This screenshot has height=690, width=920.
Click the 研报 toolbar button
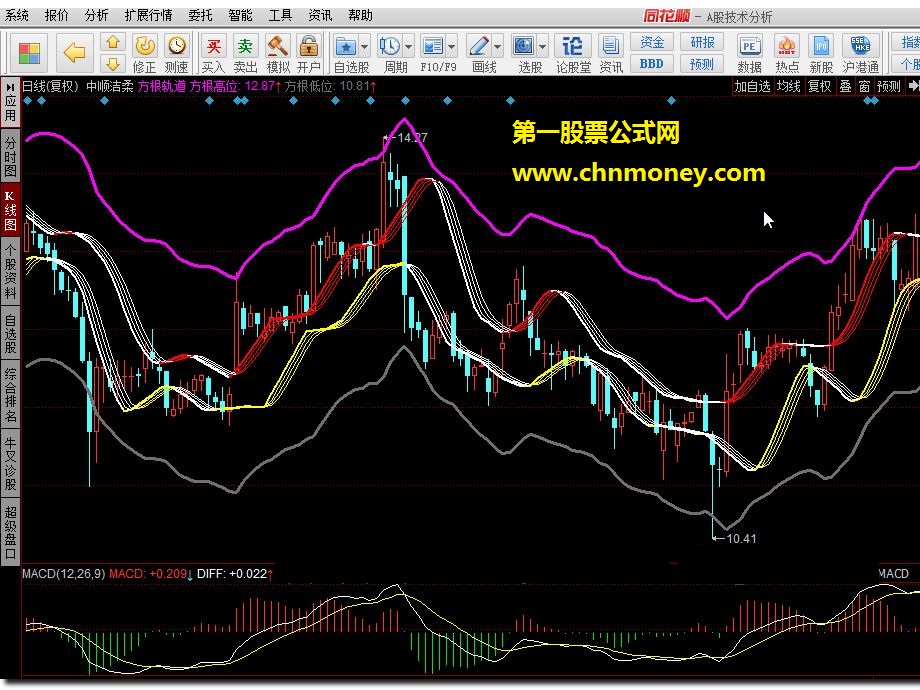702,42
